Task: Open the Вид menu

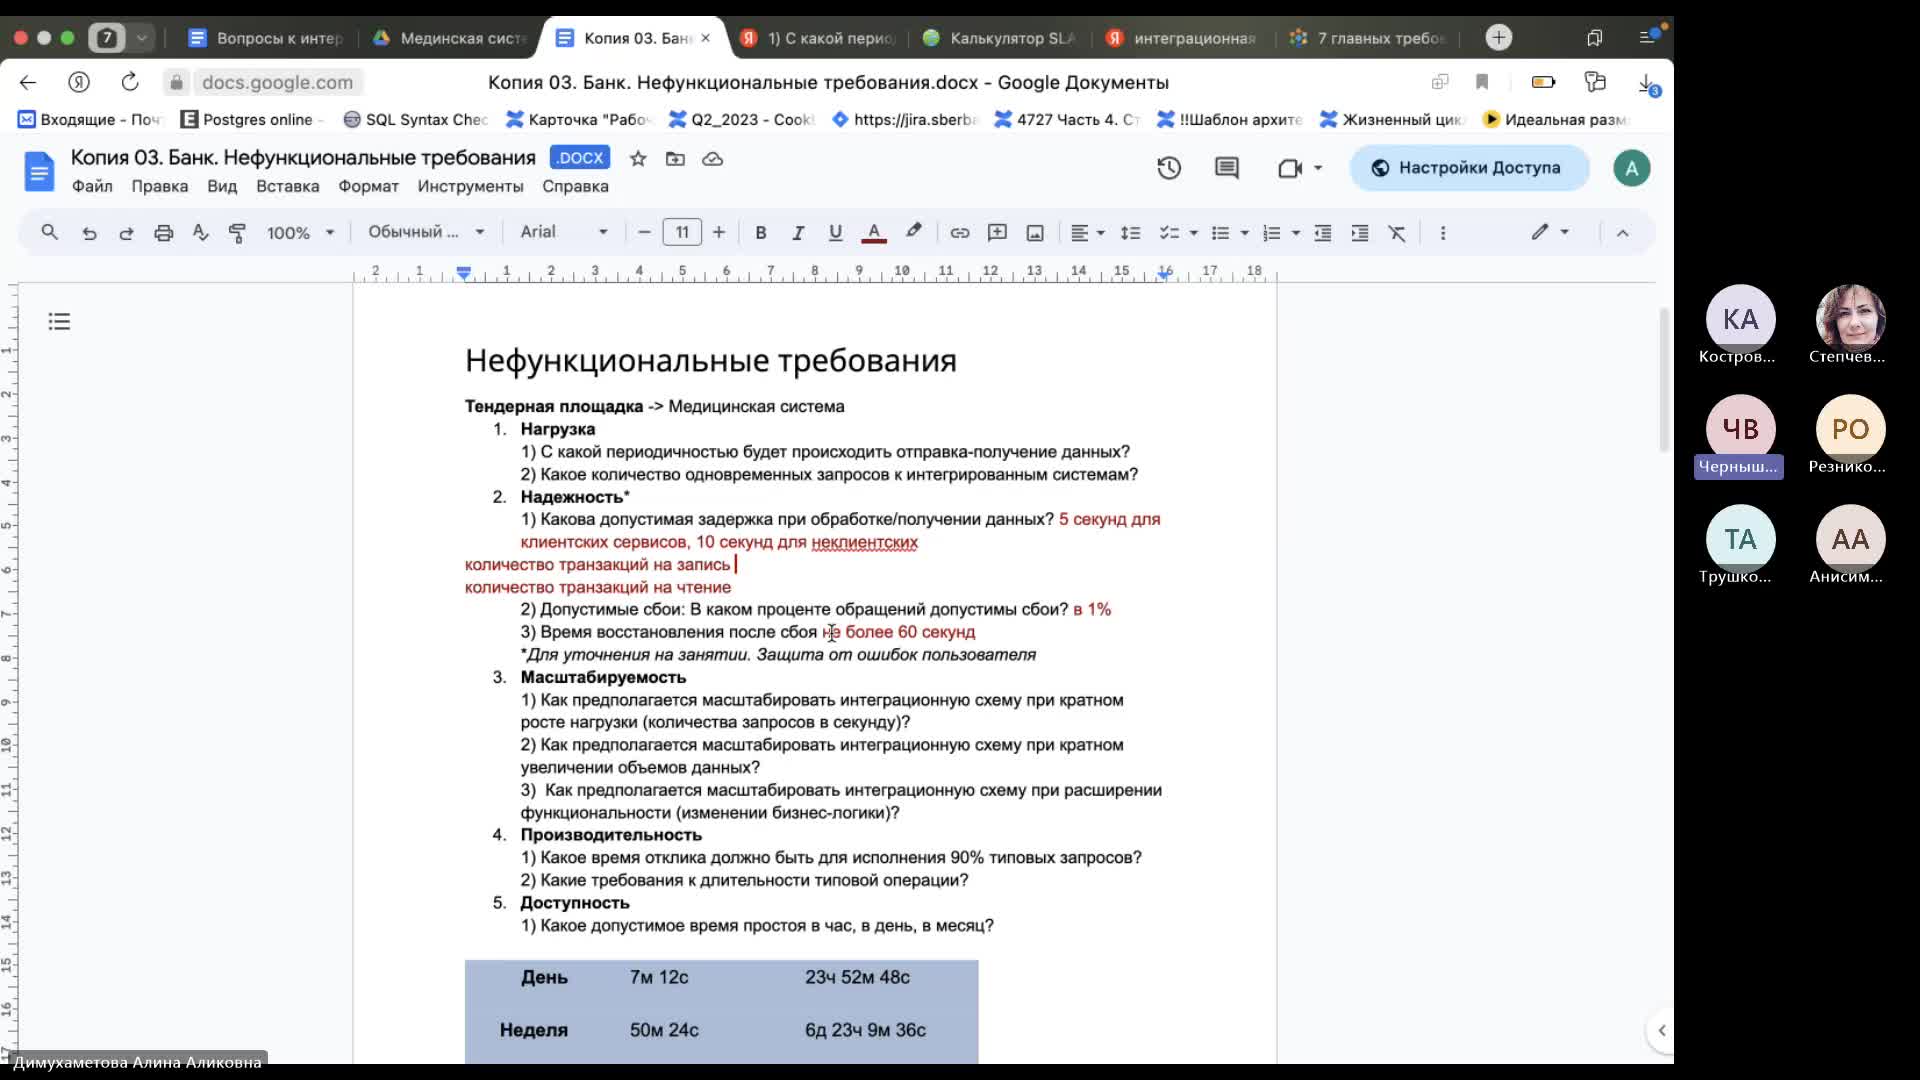Action: (x=222, y=186)
